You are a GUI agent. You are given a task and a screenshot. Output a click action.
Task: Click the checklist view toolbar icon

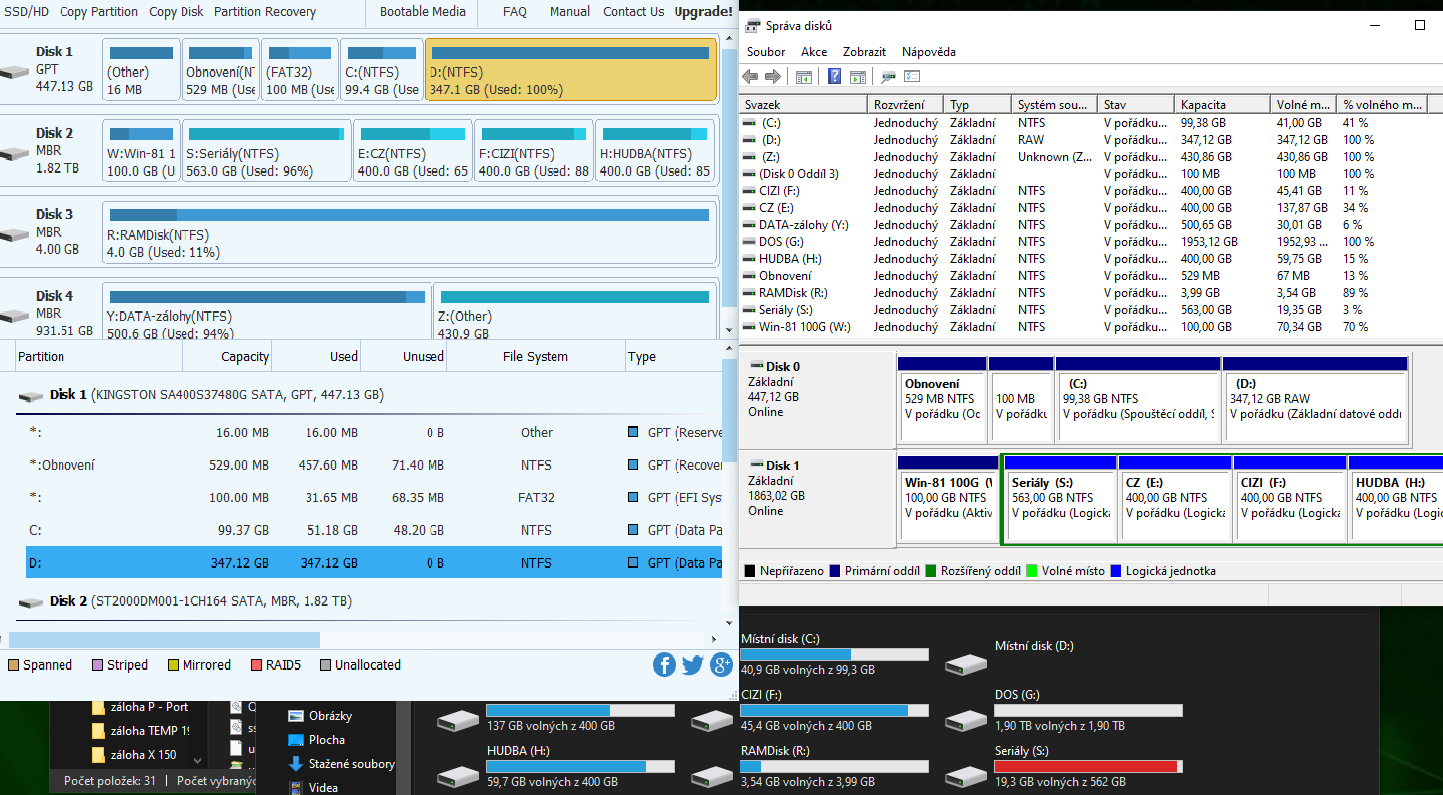coord(911,77)
